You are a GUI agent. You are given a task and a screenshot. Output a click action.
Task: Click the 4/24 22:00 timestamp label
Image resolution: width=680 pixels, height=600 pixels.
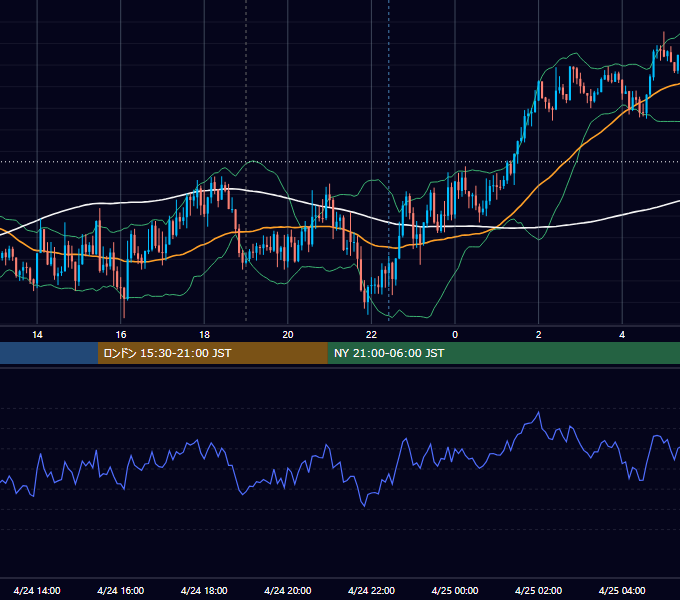point(371,590)
